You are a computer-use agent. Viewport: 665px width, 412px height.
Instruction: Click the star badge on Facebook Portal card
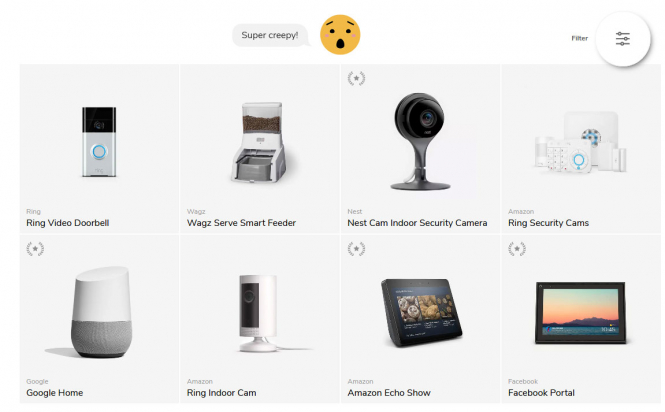pyautogui.click(x=517, y=249)
